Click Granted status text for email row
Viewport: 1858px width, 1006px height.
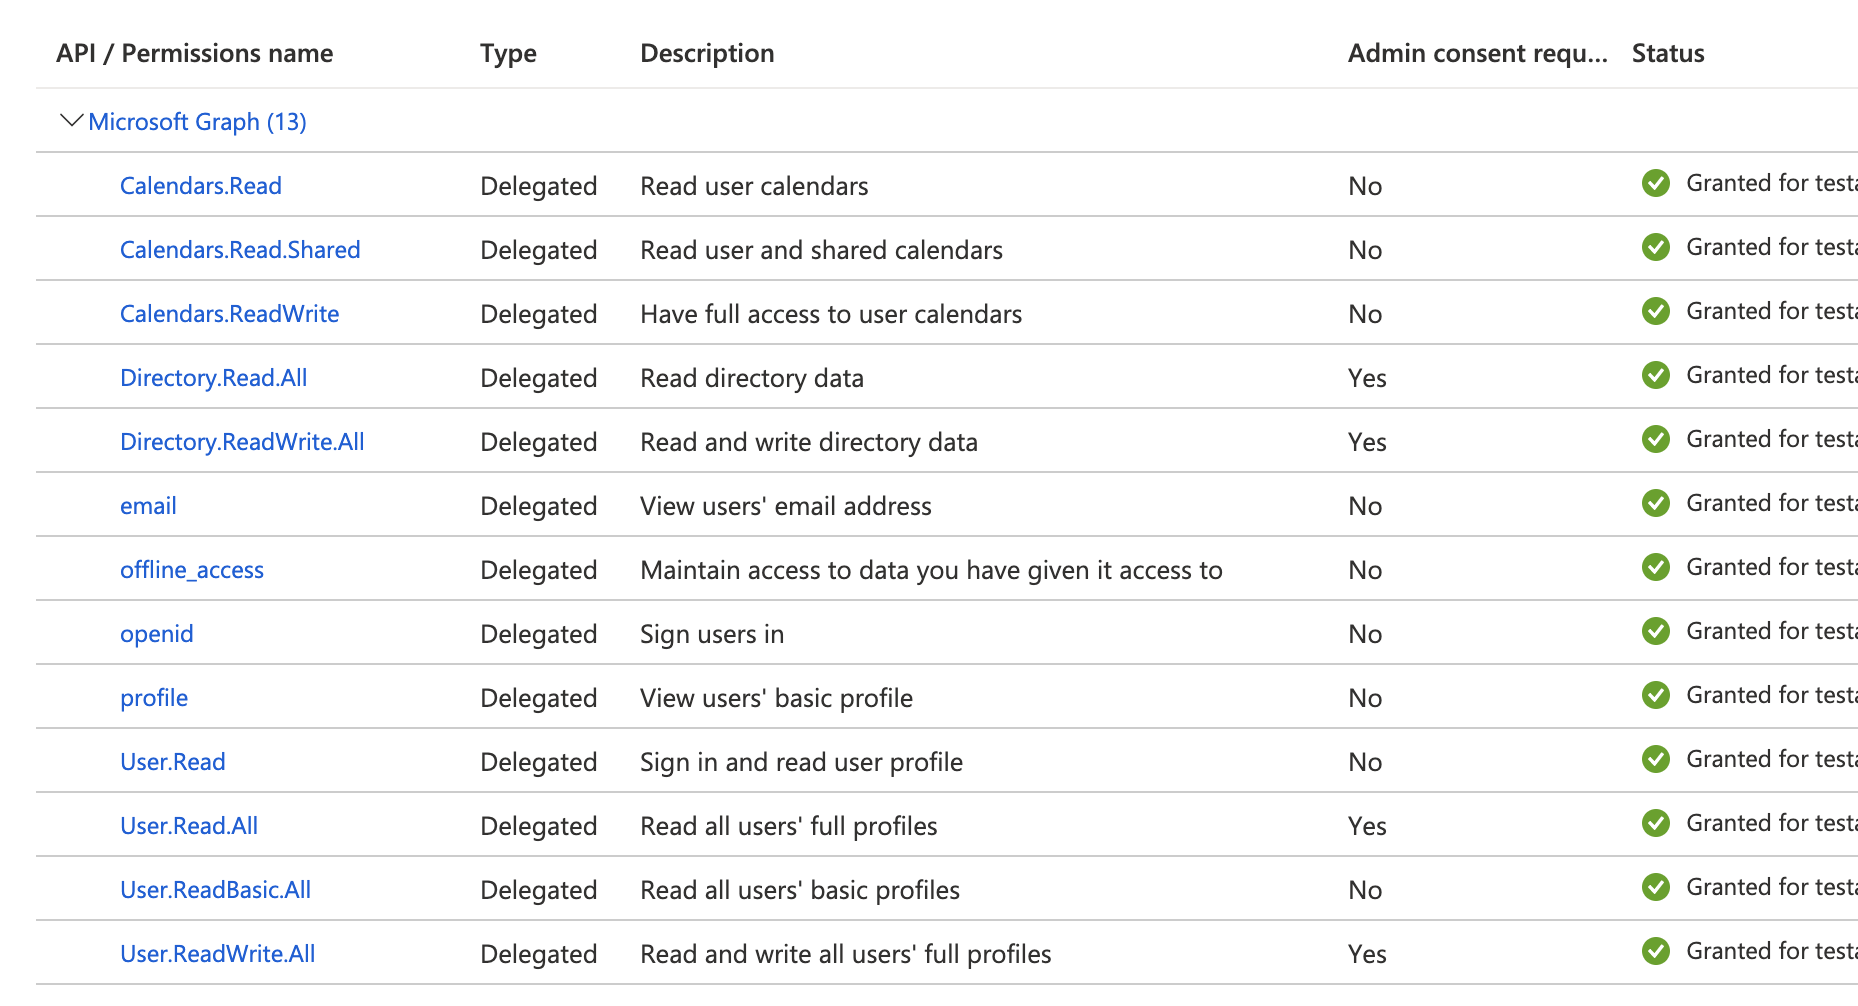tap(1771, 503)
